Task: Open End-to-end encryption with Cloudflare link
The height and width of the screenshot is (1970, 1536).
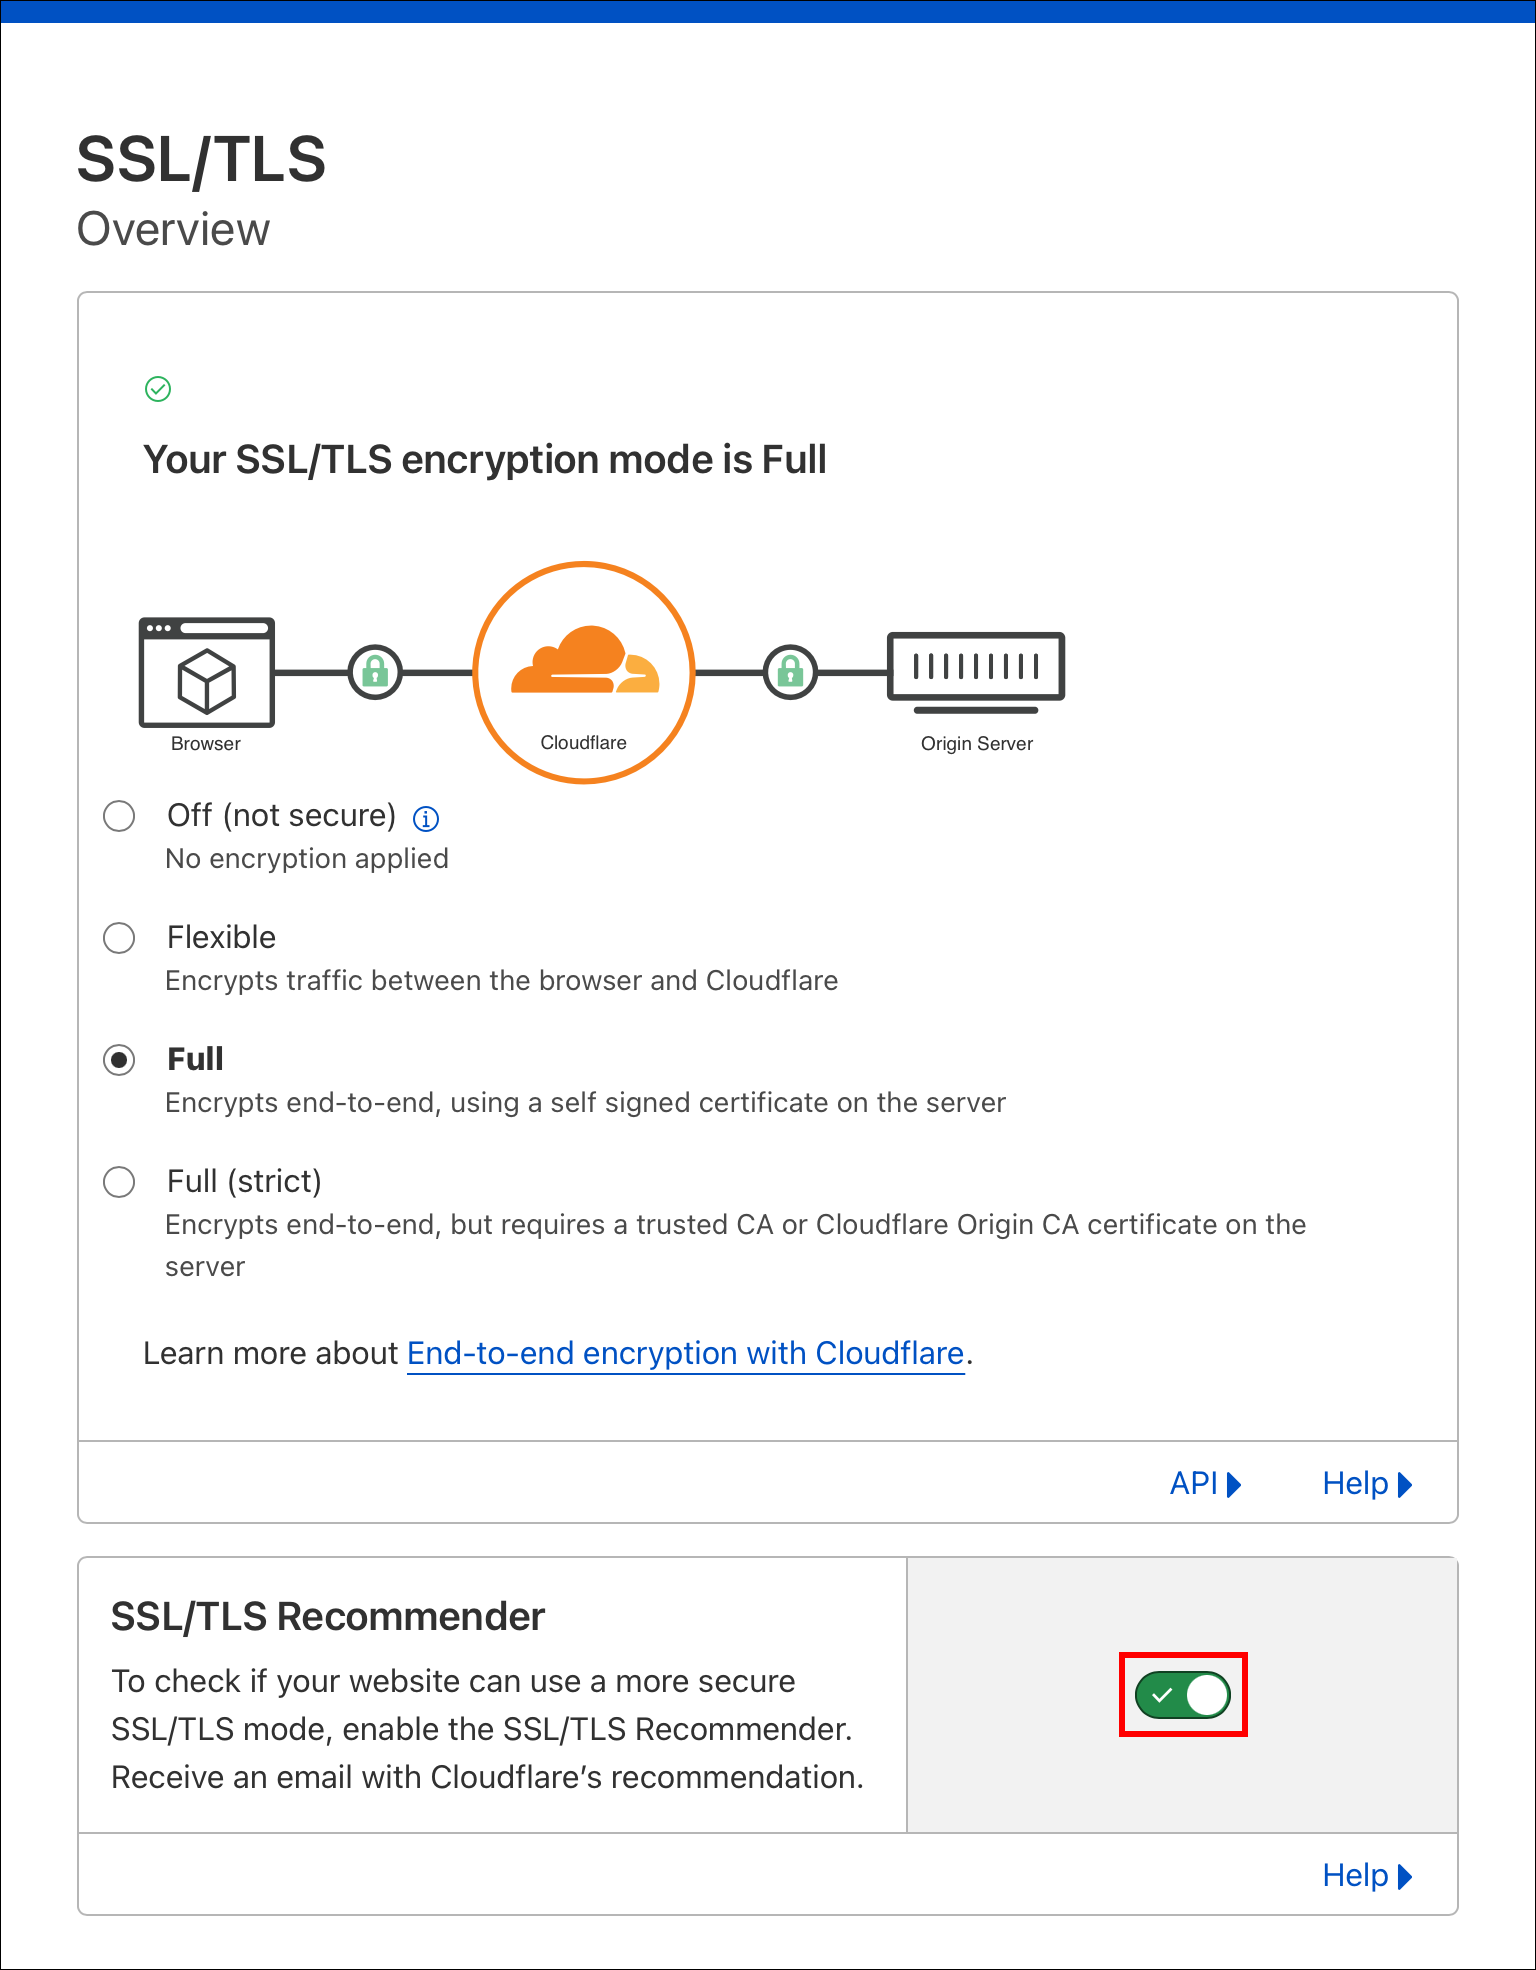Action: tap(685, 1353)
